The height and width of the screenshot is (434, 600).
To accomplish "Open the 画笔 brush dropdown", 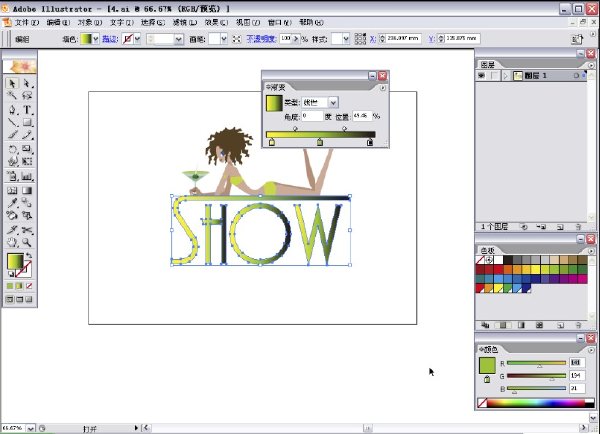I will [x=224, y=39].
